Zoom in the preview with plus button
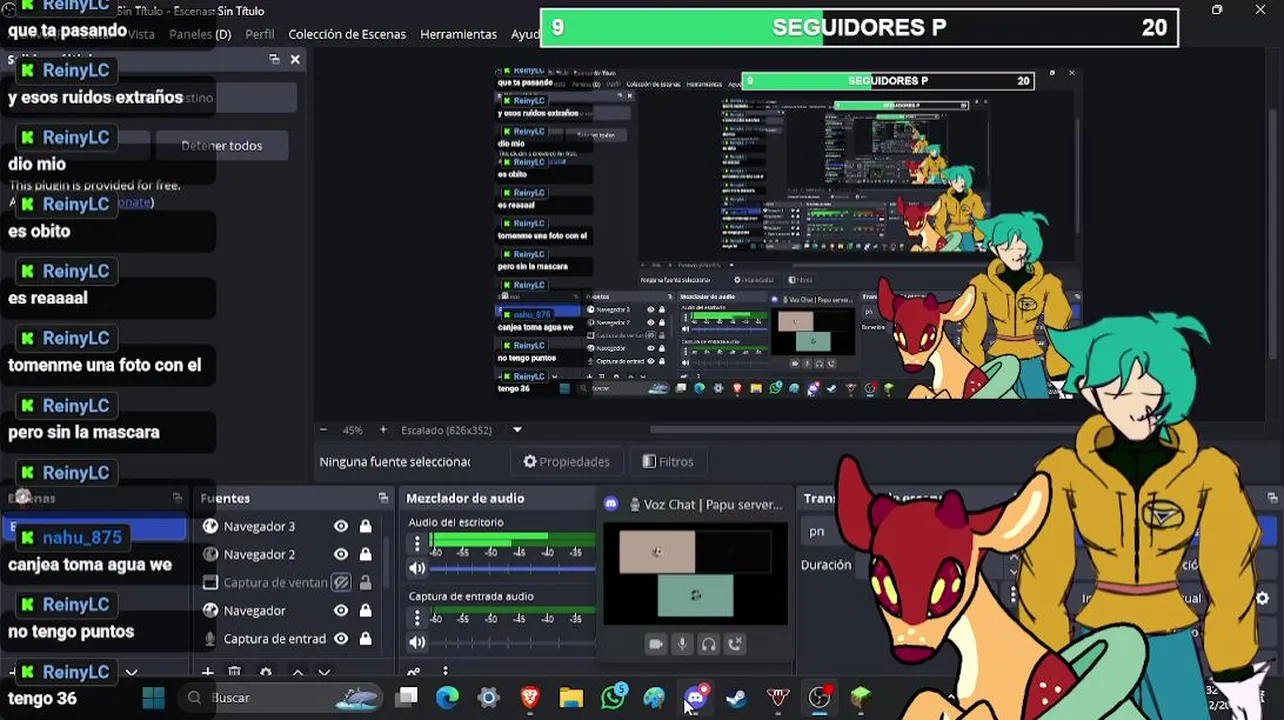 coord(383,430)
